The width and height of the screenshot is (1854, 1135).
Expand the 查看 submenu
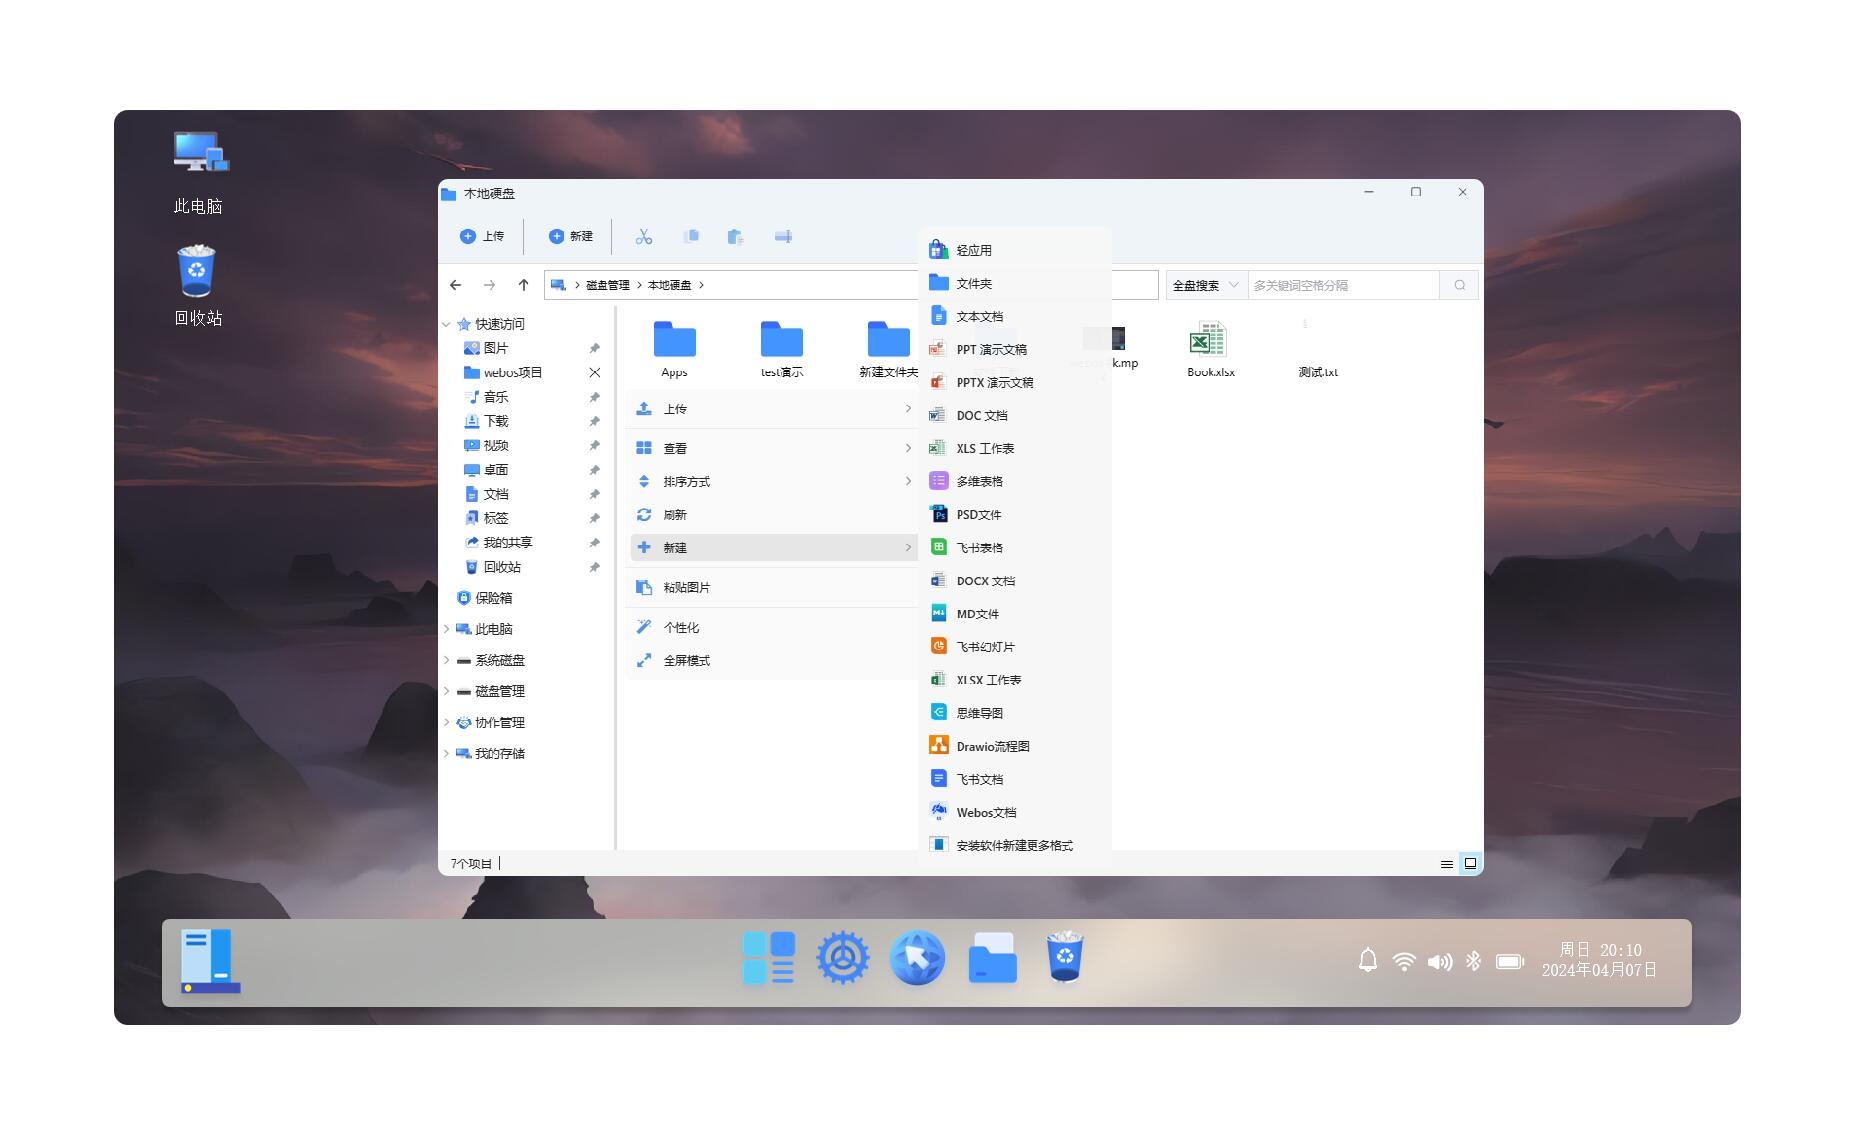click(x=774, y=449)
